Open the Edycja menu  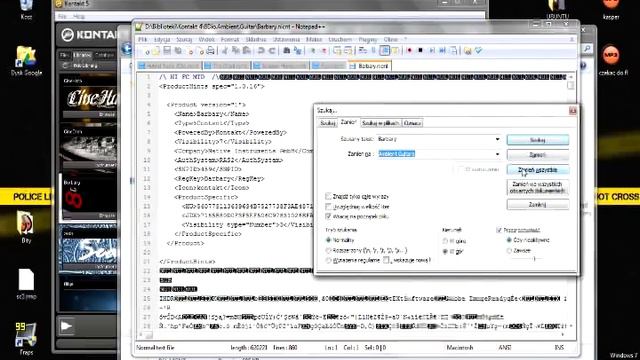tap(162, 40)
